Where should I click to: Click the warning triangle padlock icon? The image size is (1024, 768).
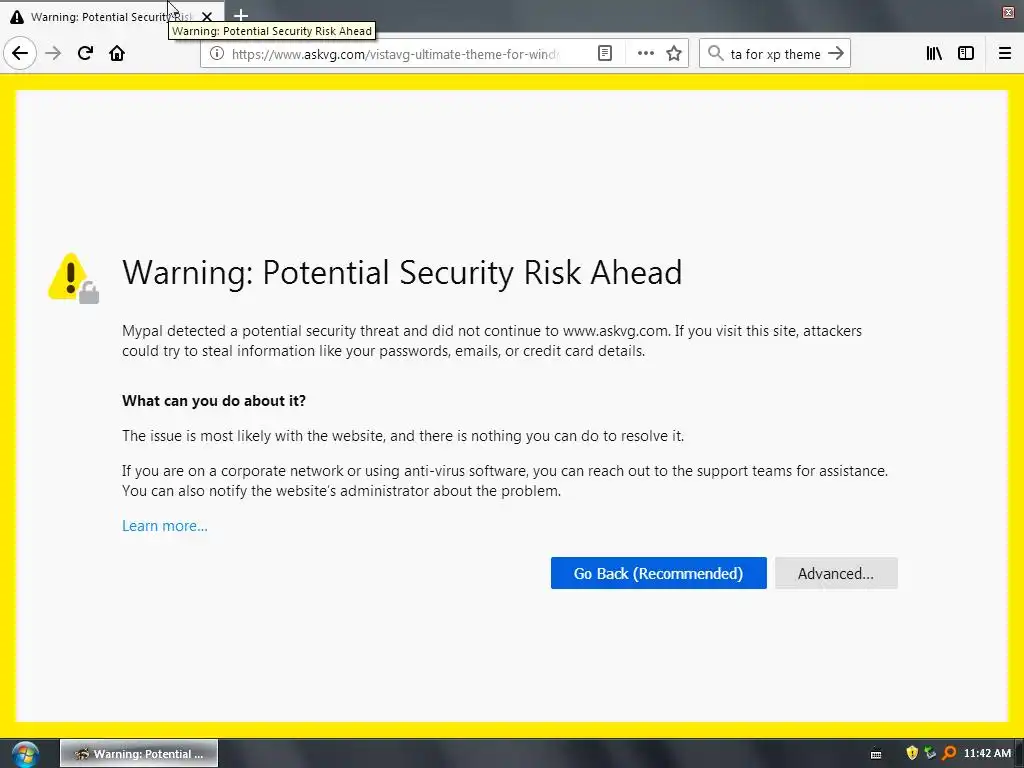[74, 278]
